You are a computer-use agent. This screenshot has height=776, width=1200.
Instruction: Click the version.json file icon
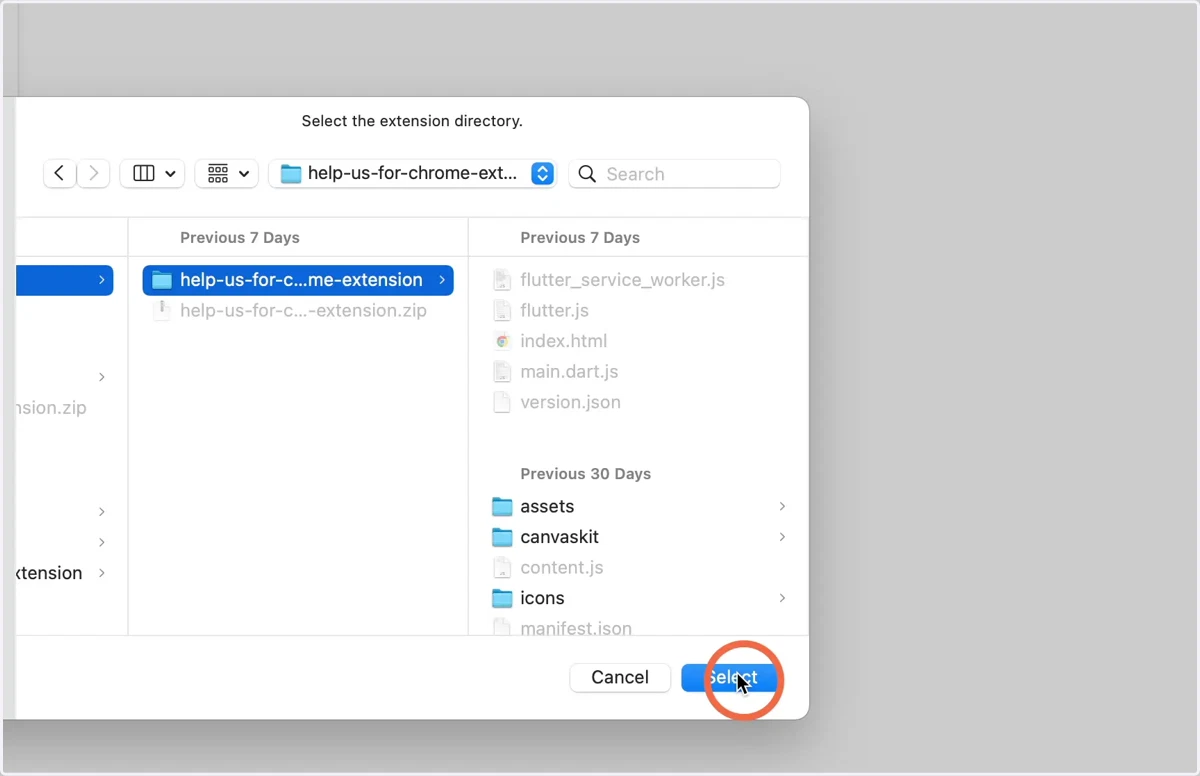(x=502, y=402)
